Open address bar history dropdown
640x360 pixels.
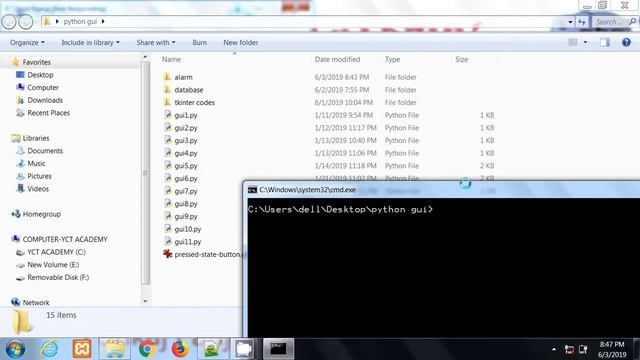pyautogui.click(x=570, y=22)
